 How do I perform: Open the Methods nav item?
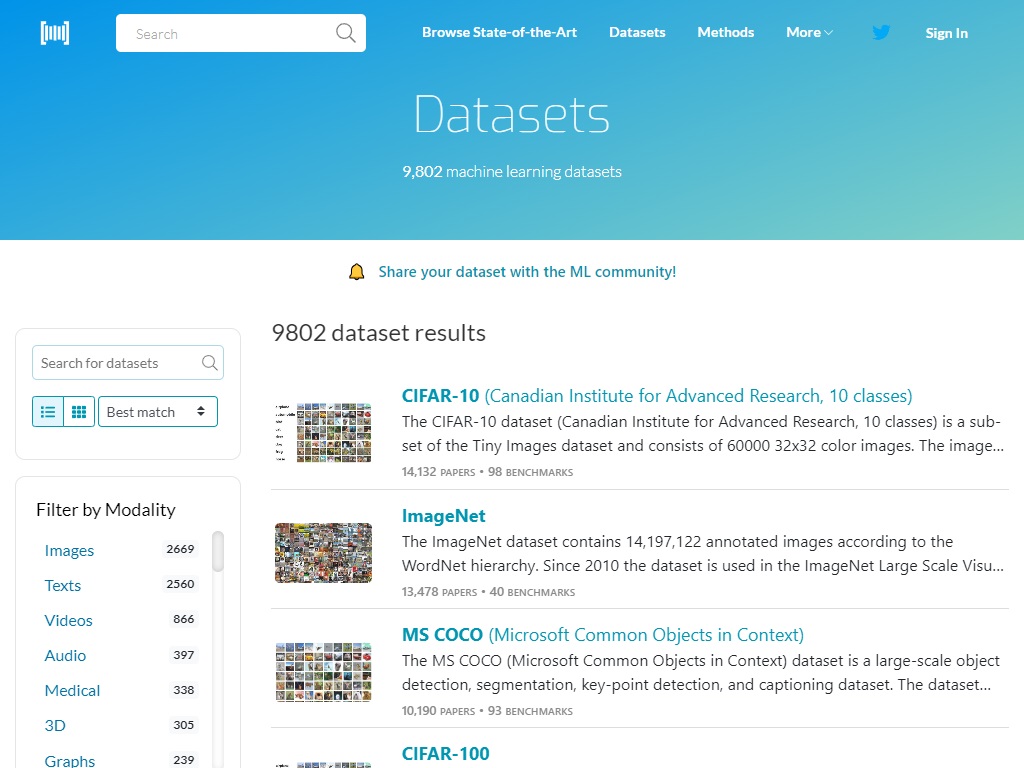pos(726,32)
